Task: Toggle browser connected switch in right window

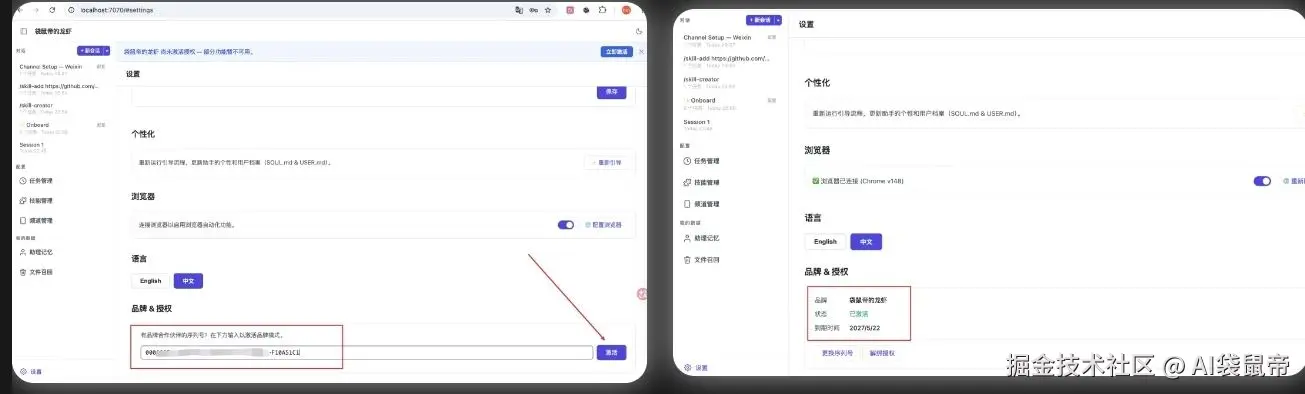Action: click(1262, 181)
